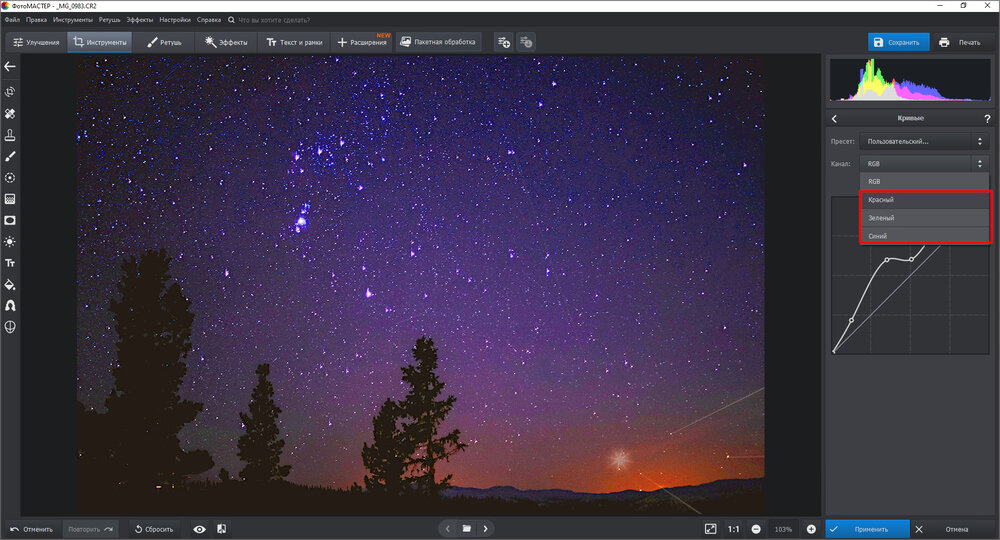Open the Пресет dropdown

[x=925, y=141]
